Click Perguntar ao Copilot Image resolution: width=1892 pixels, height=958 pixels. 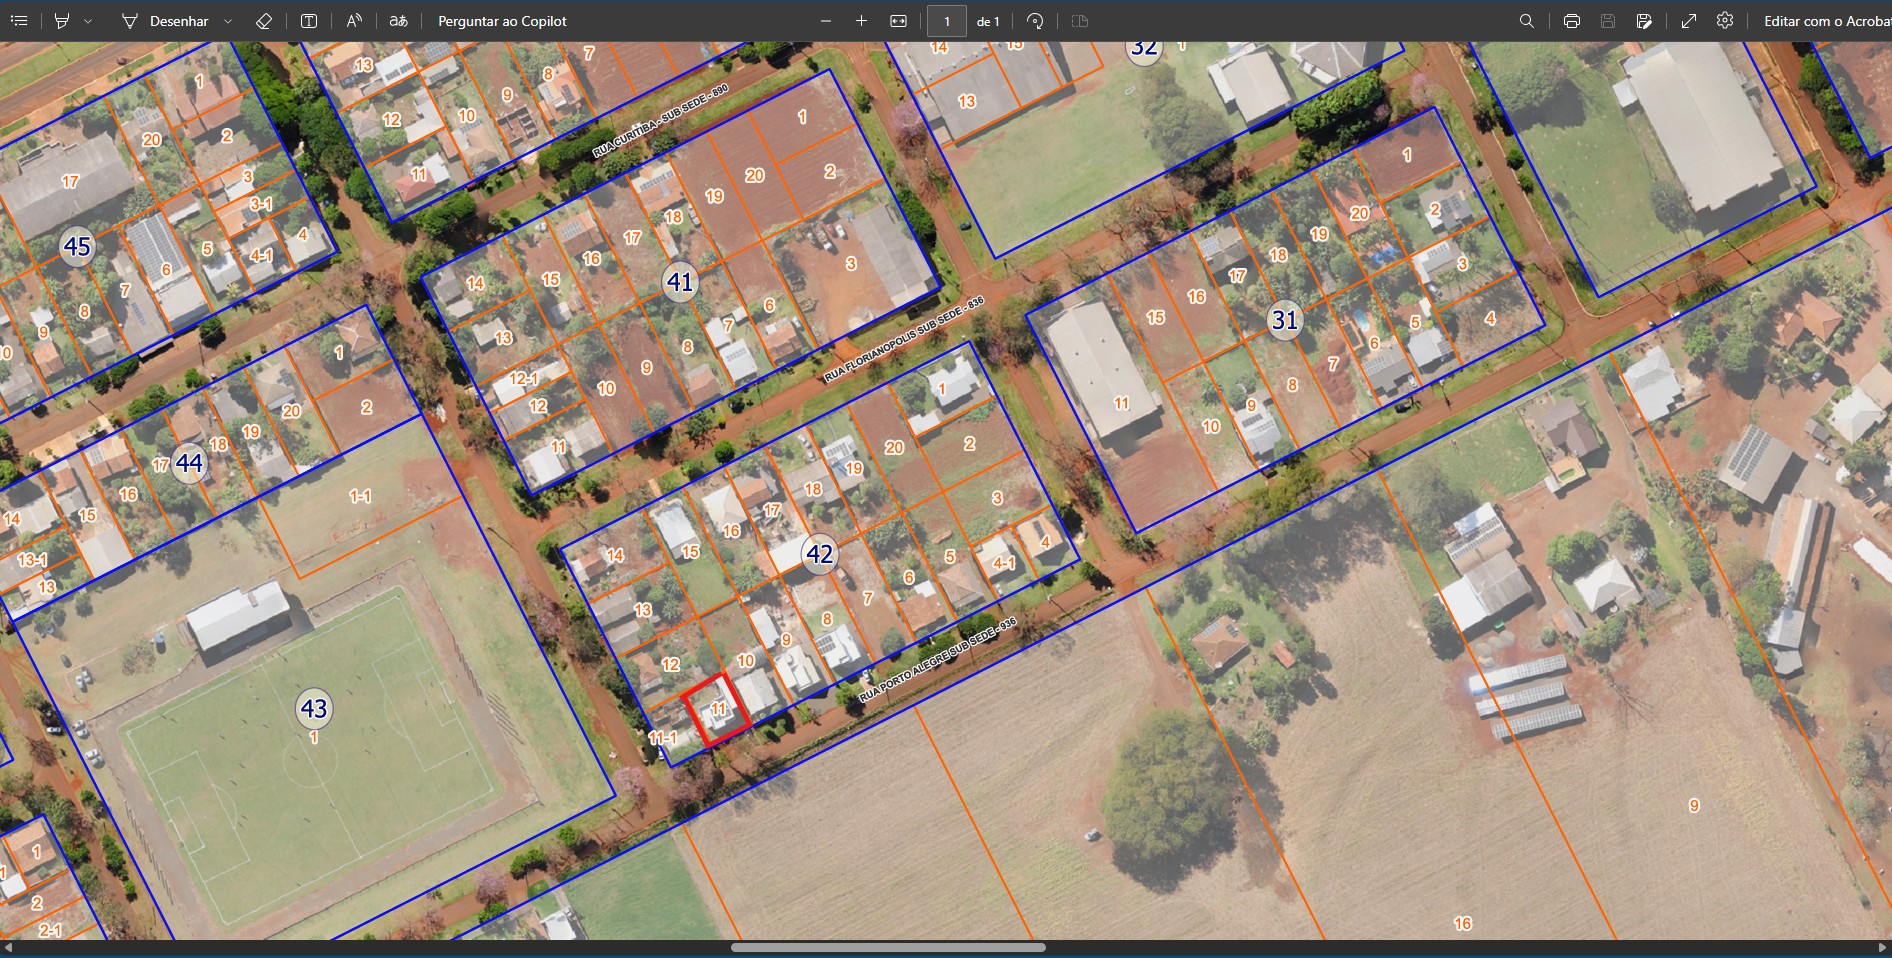click(x=502, y=21)
